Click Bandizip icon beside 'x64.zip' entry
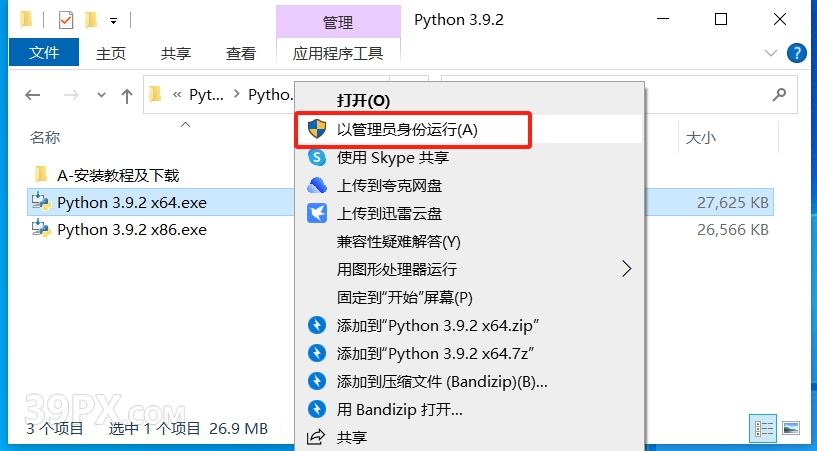 coord(317,325)
